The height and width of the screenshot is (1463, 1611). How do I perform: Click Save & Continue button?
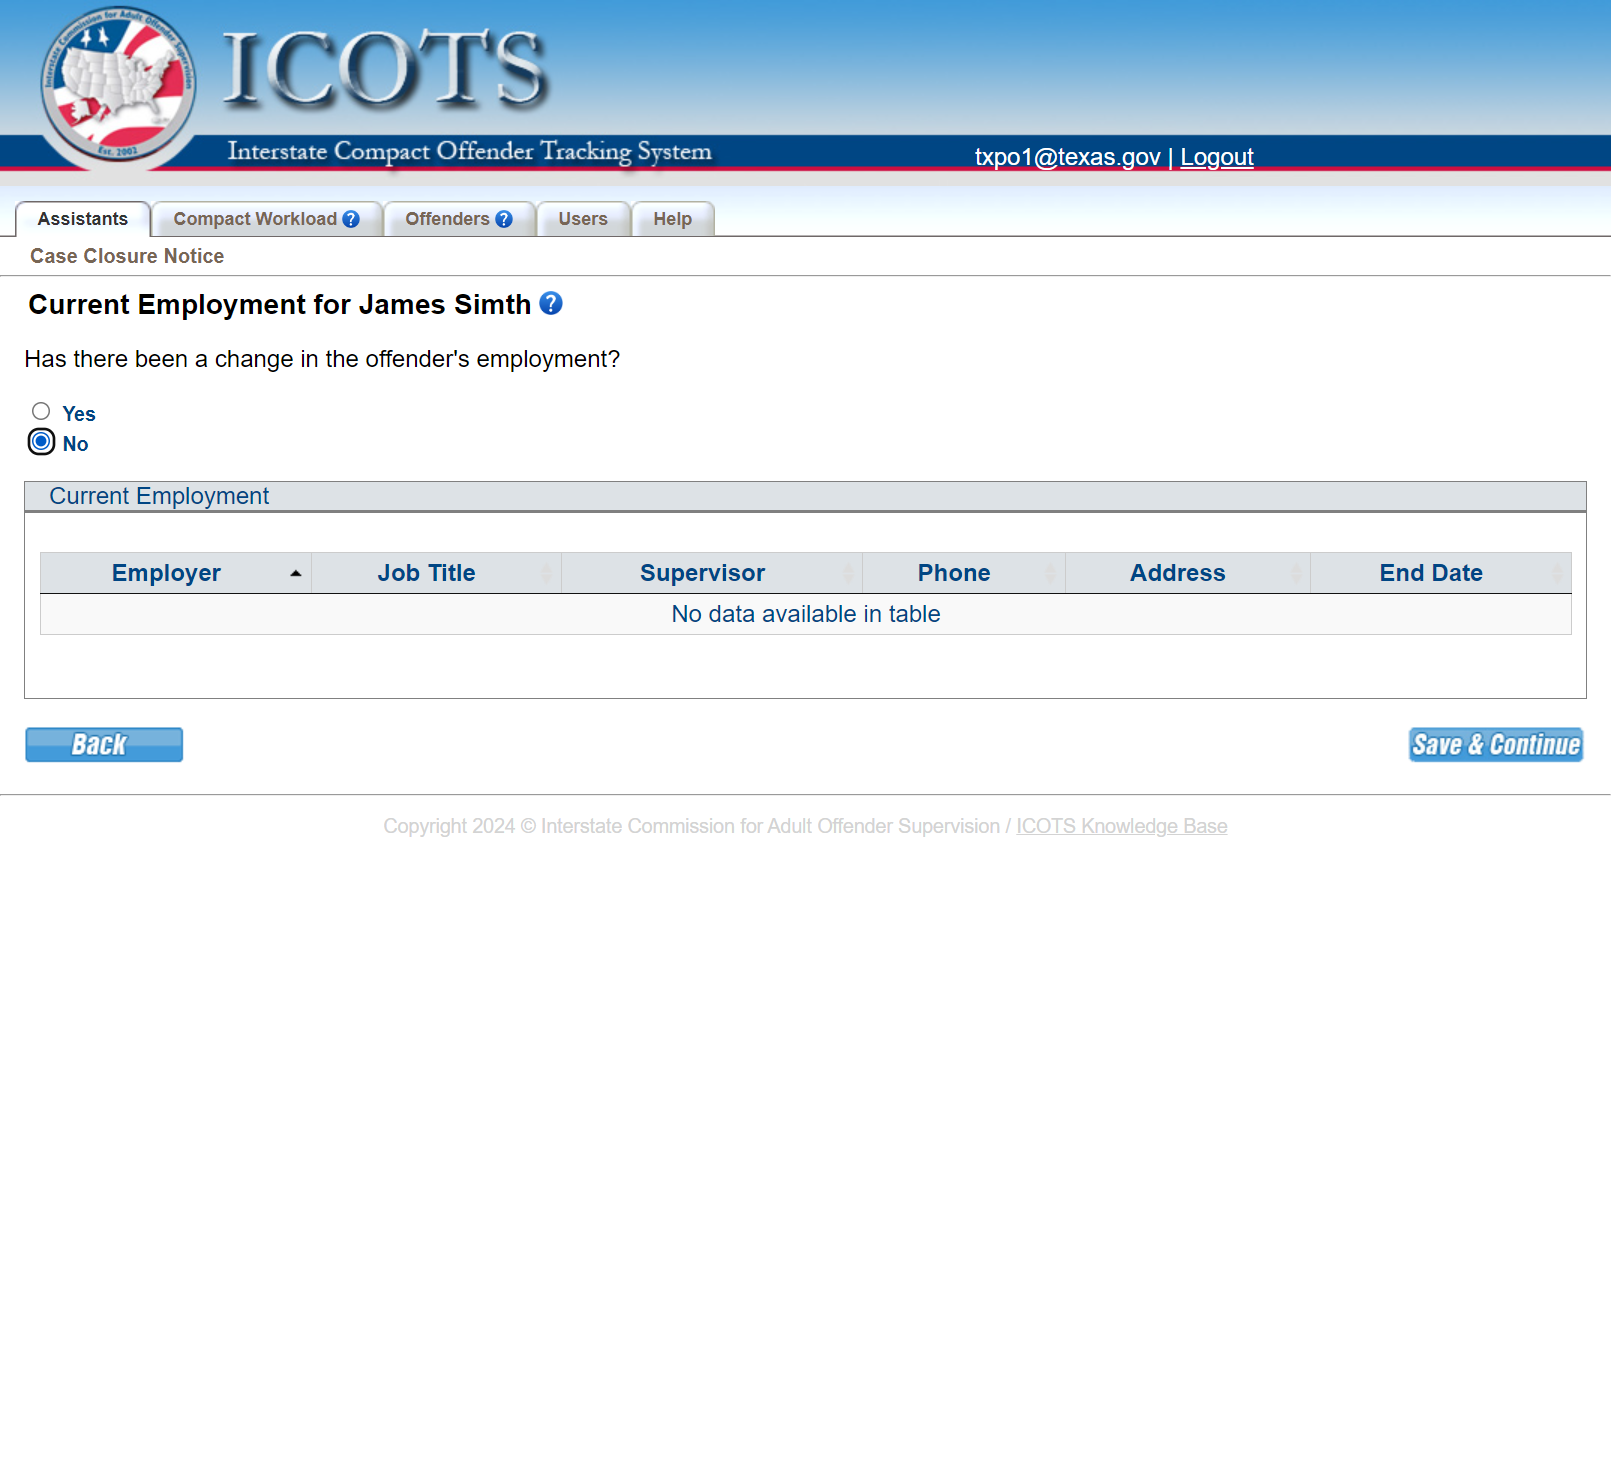pyautogui.click(x=1496, y=745)
